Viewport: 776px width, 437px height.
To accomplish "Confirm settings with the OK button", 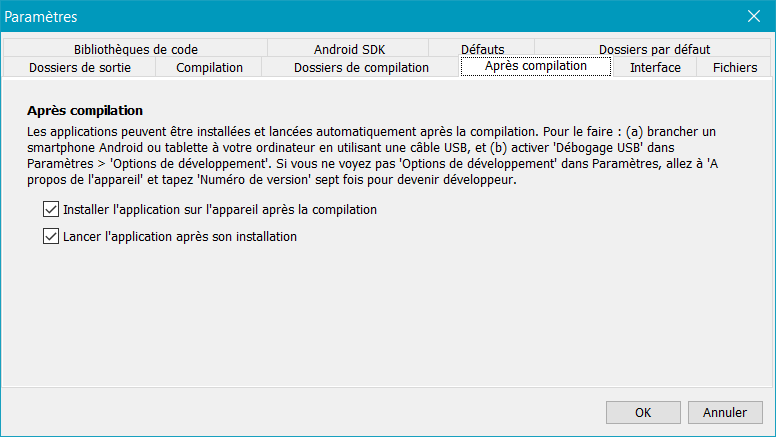I will point(643,412).
